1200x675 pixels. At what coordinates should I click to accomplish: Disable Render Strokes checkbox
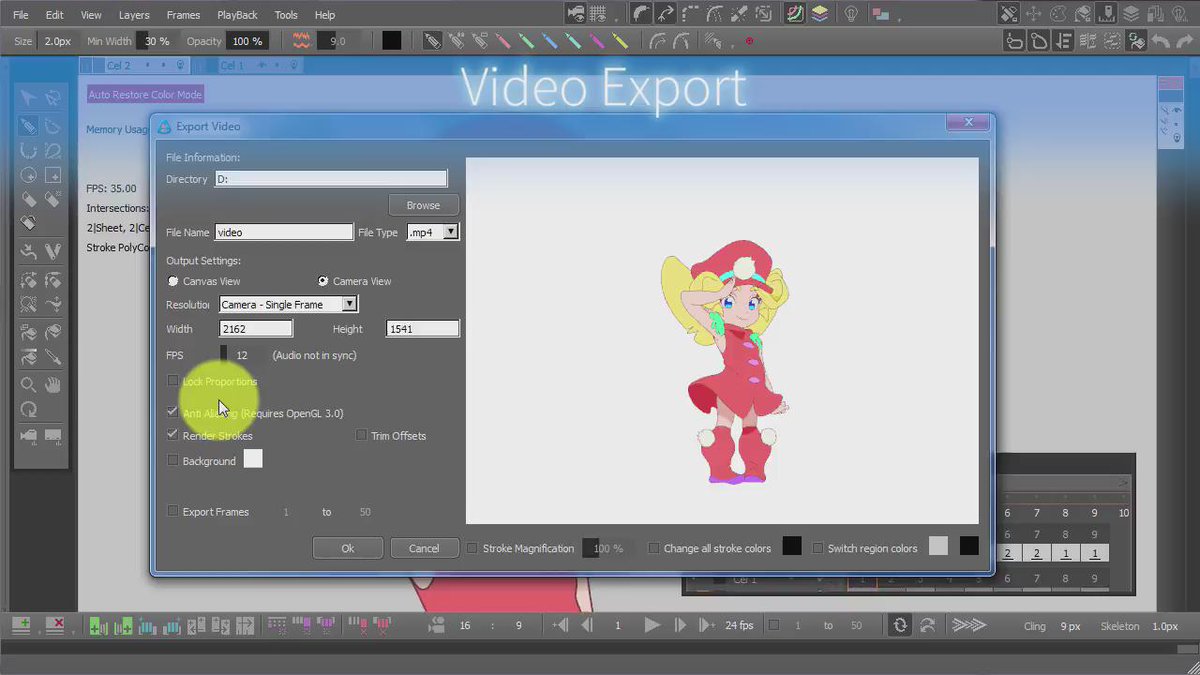coord(173,435)
